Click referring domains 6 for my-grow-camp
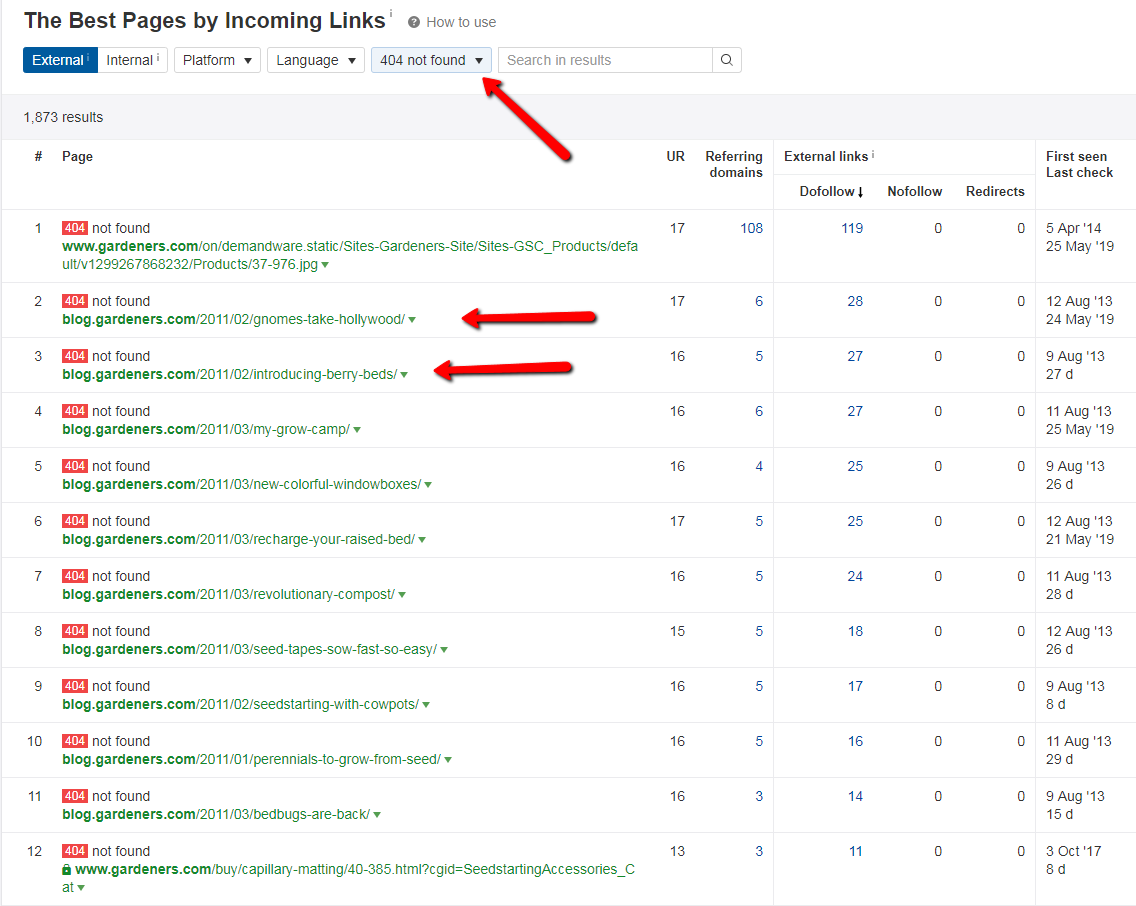The image size is (1136, 906). point(759,411)
